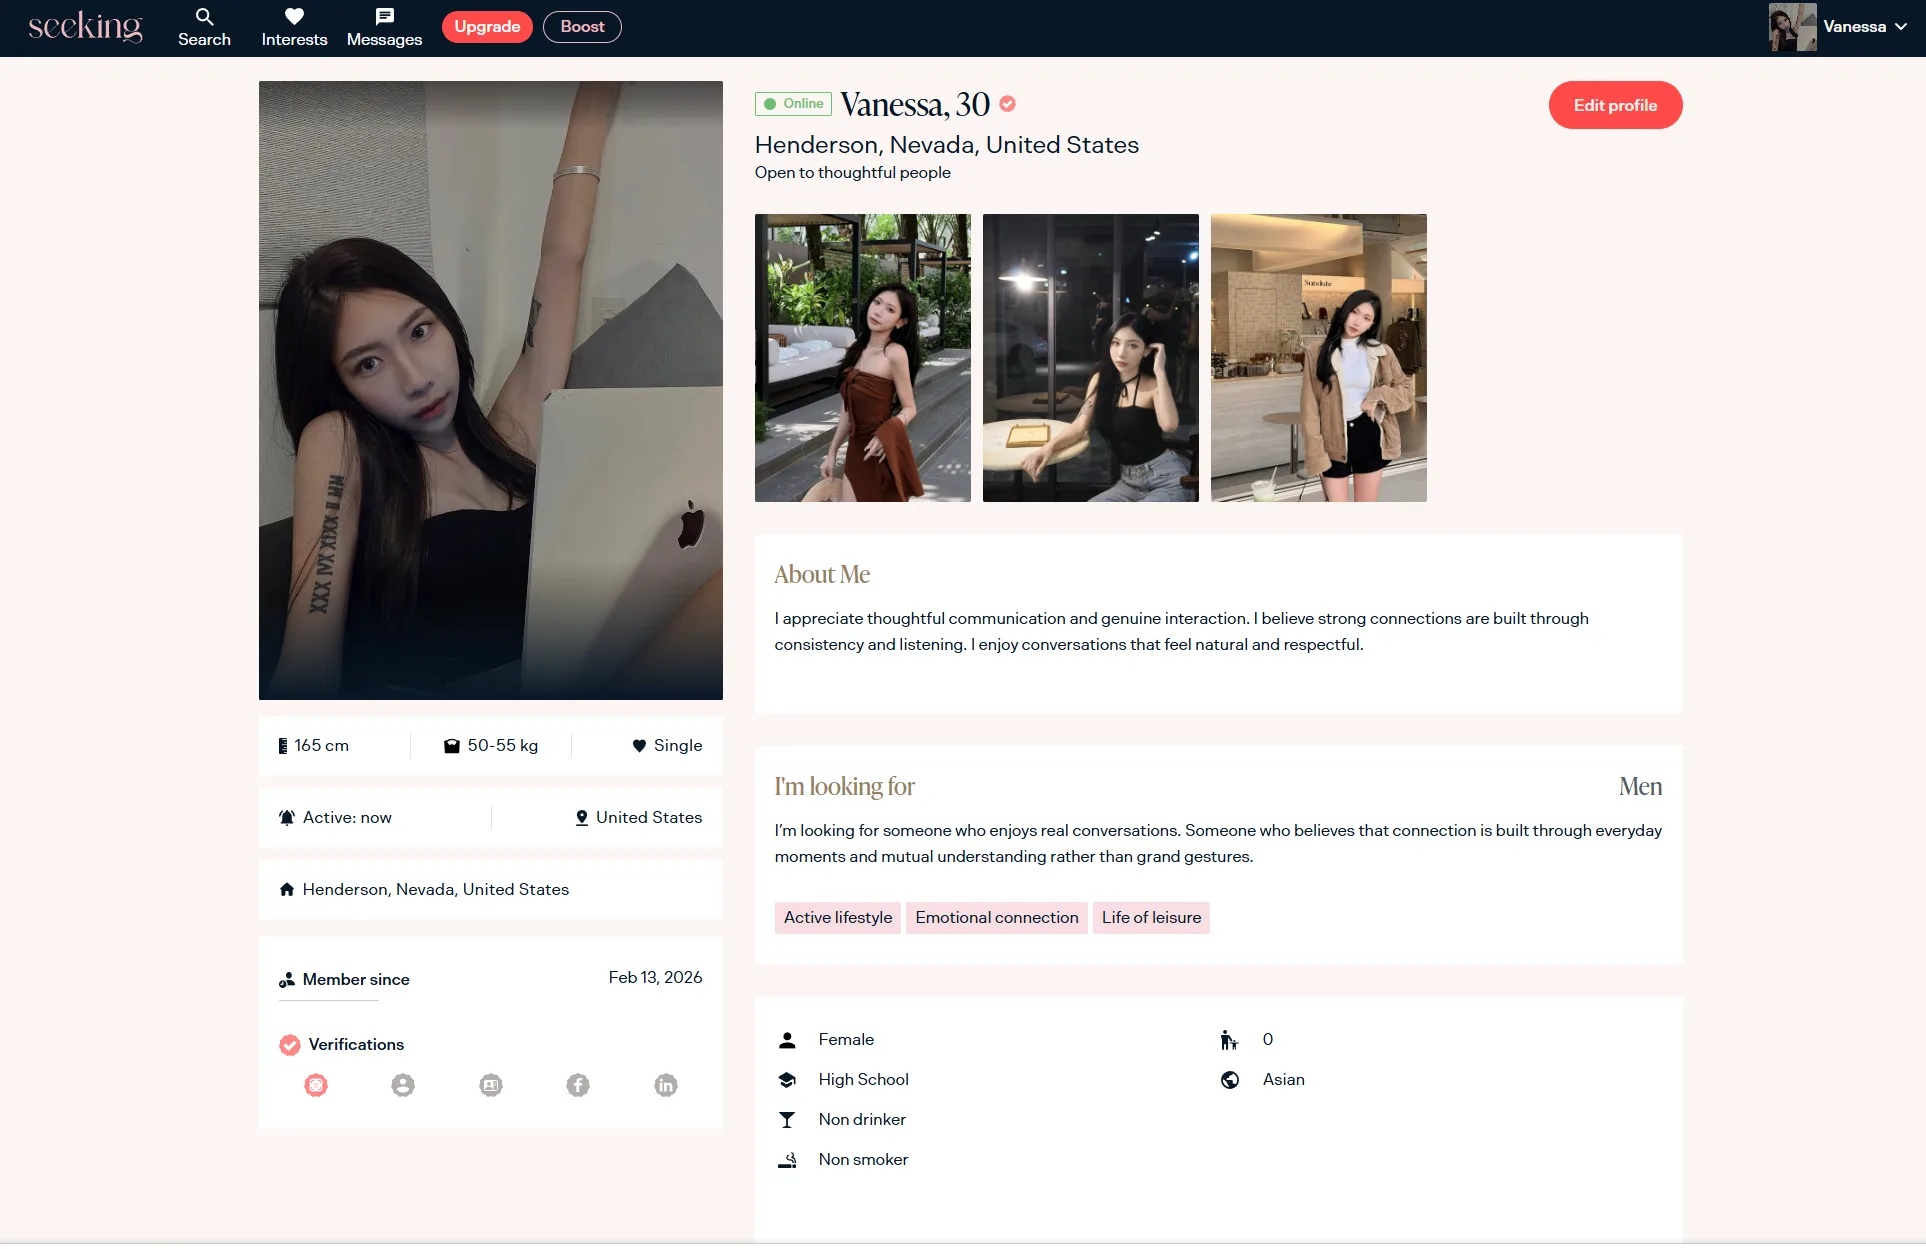Viewport: 1926px width, 1249px height.
Task: Click the verified checkmark next to Vanessa, 30
Action: coord(1008,103)
